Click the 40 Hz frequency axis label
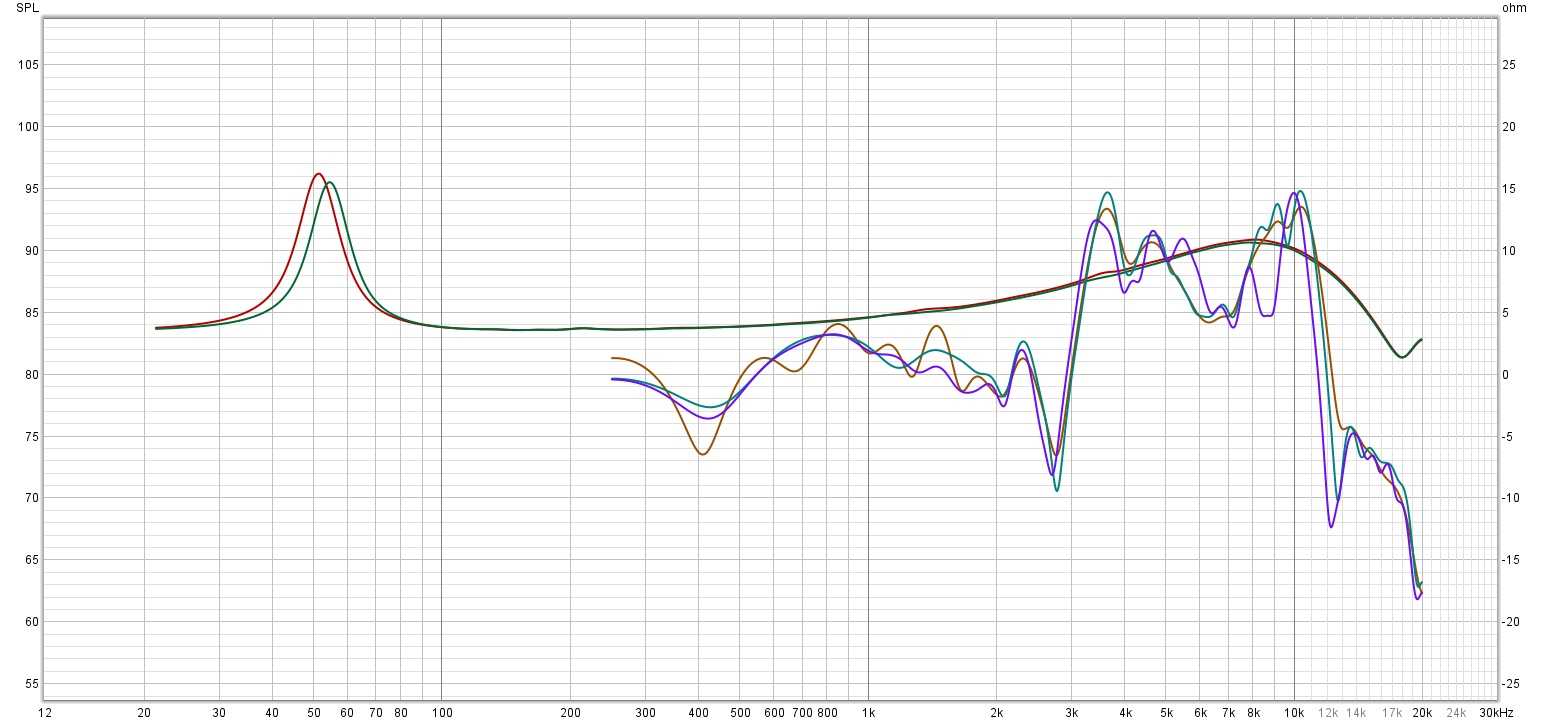1554x724 pixels. point(271,713)
